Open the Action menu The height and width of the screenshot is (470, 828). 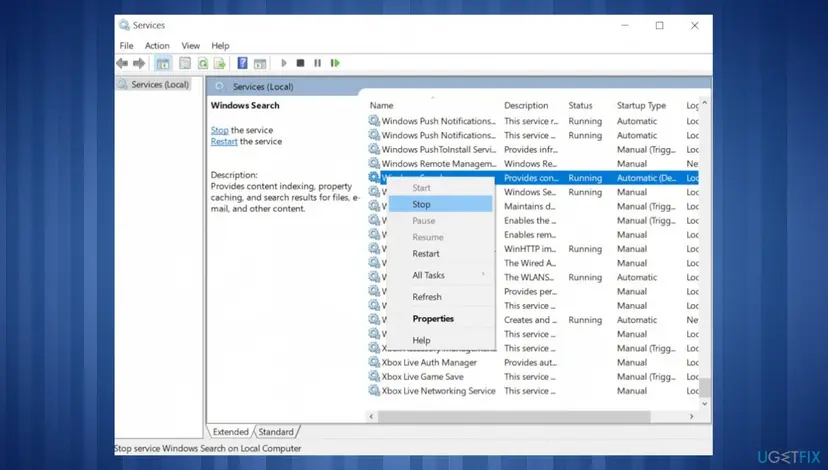click(x=157, y=46)
